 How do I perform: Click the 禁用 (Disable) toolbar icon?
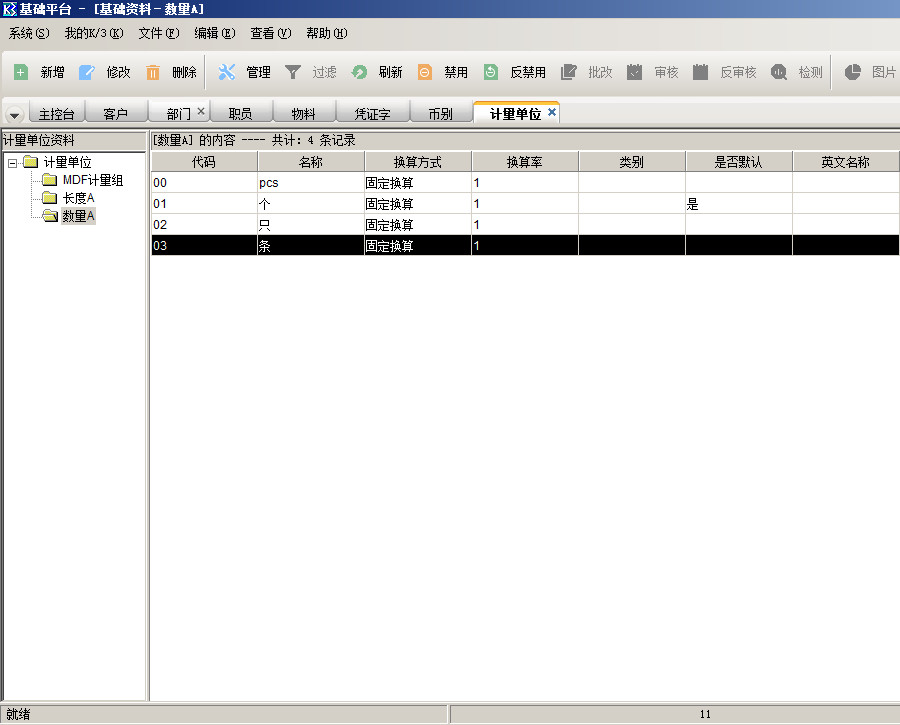pos(425,72)
